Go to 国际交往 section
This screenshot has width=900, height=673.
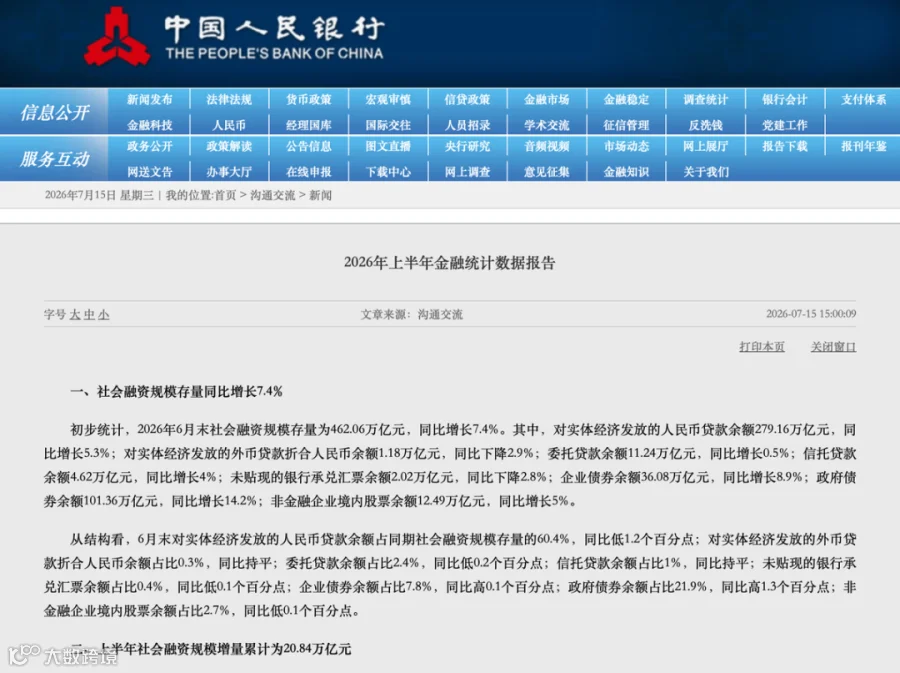[x=388, y=125]
